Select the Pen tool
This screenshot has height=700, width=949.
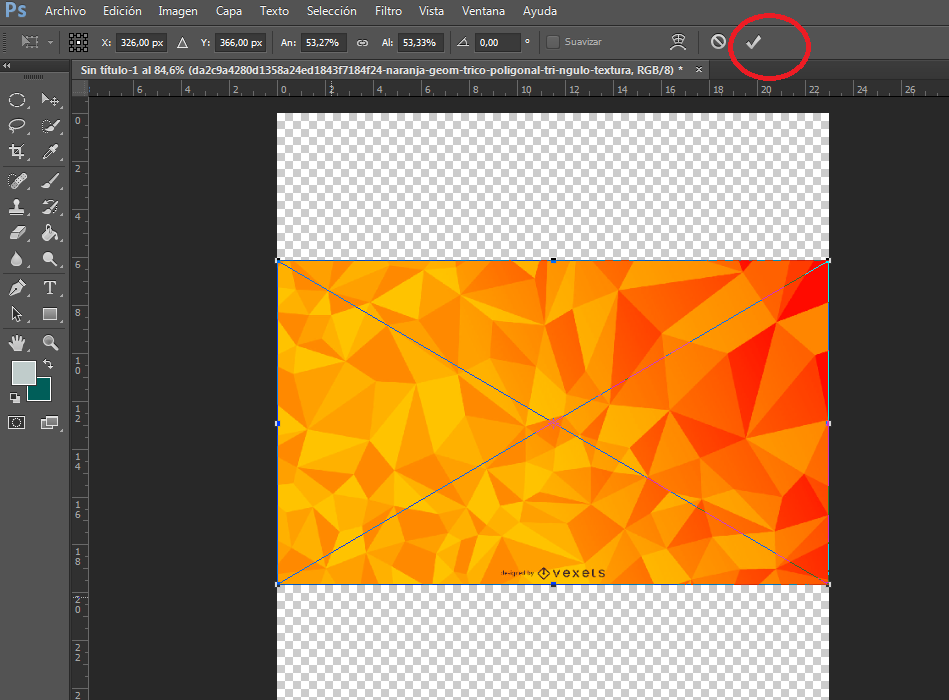point(17,287)
